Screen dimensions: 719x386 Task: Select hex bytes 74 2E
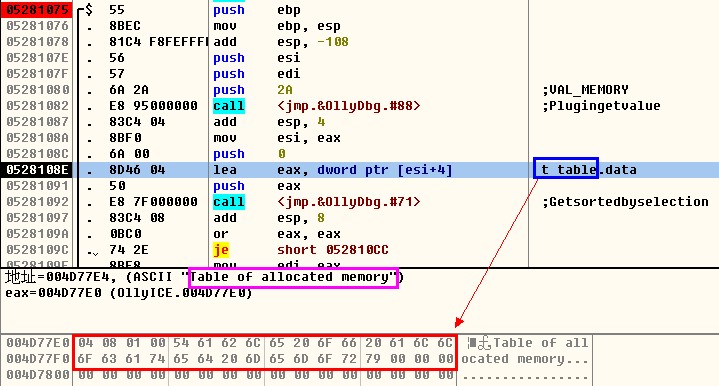coord(129,250)
